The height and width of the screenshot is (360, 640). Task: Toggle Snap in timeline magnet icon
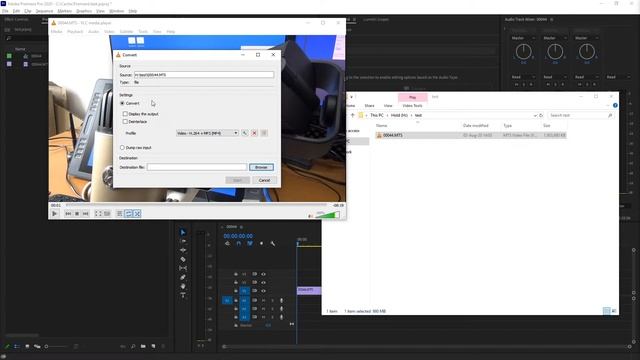[239, 244]
